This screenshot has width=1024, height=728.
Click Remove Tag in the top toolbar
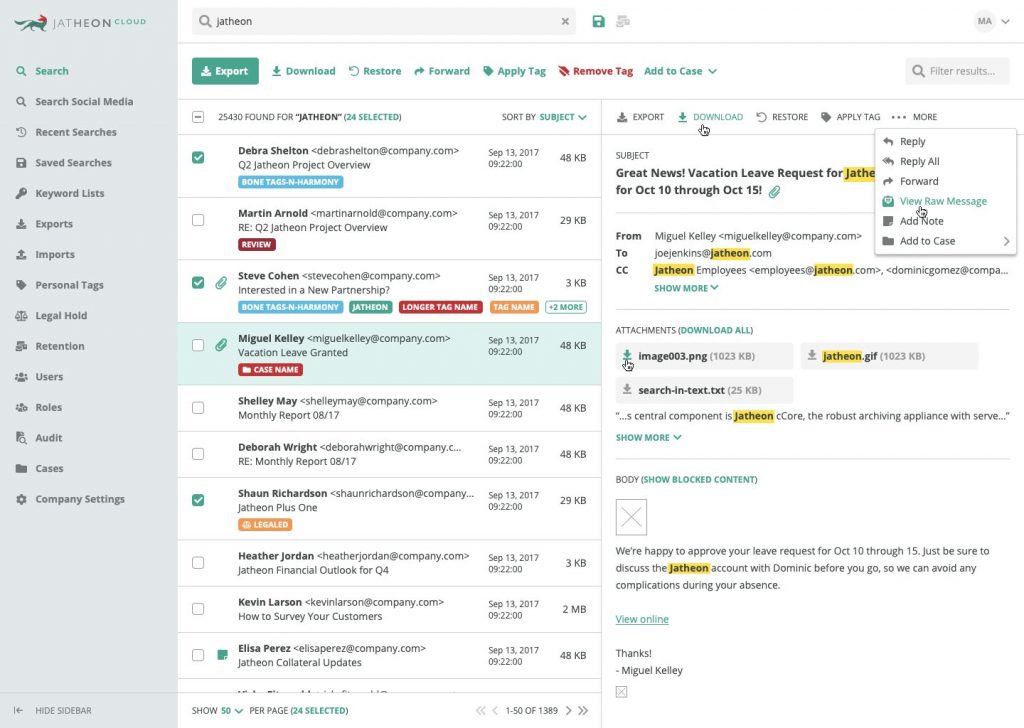(x=596, y=71)
